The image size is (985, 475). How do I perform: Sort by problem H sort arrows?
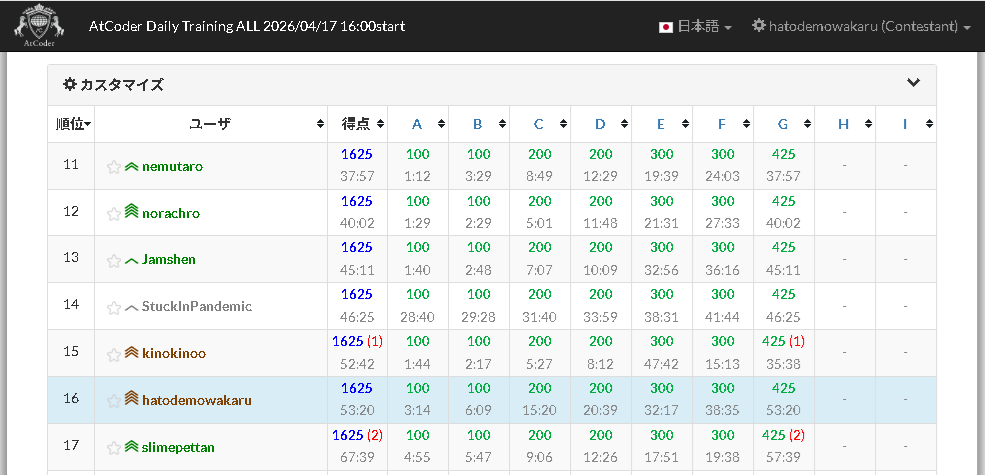click(x=868, y=124)
